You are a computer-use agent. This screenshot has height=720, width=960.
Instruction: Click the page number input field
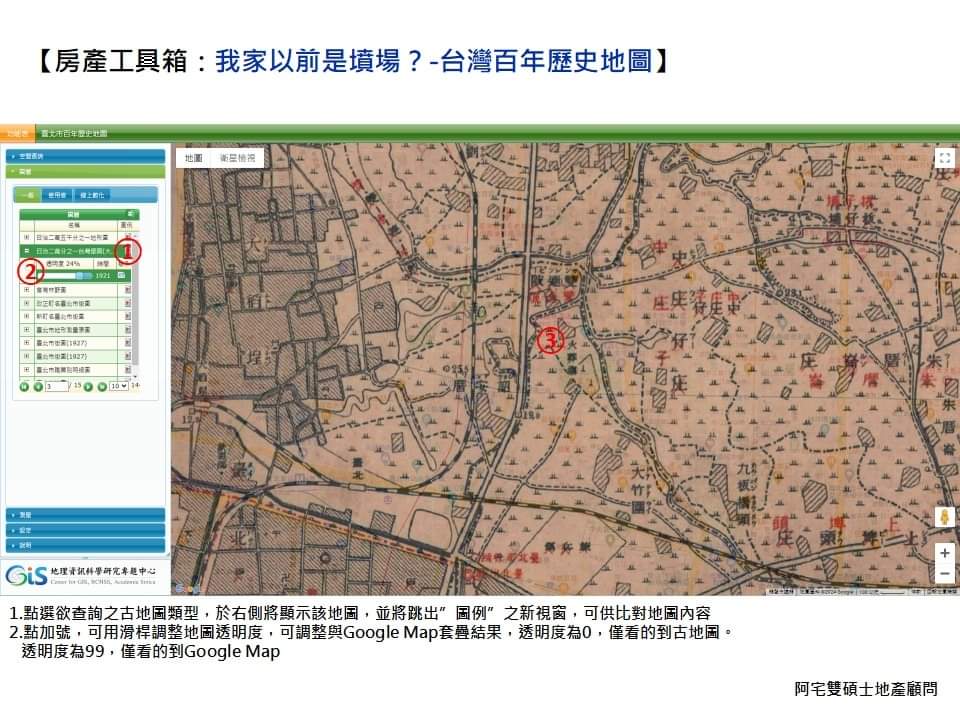57,387
